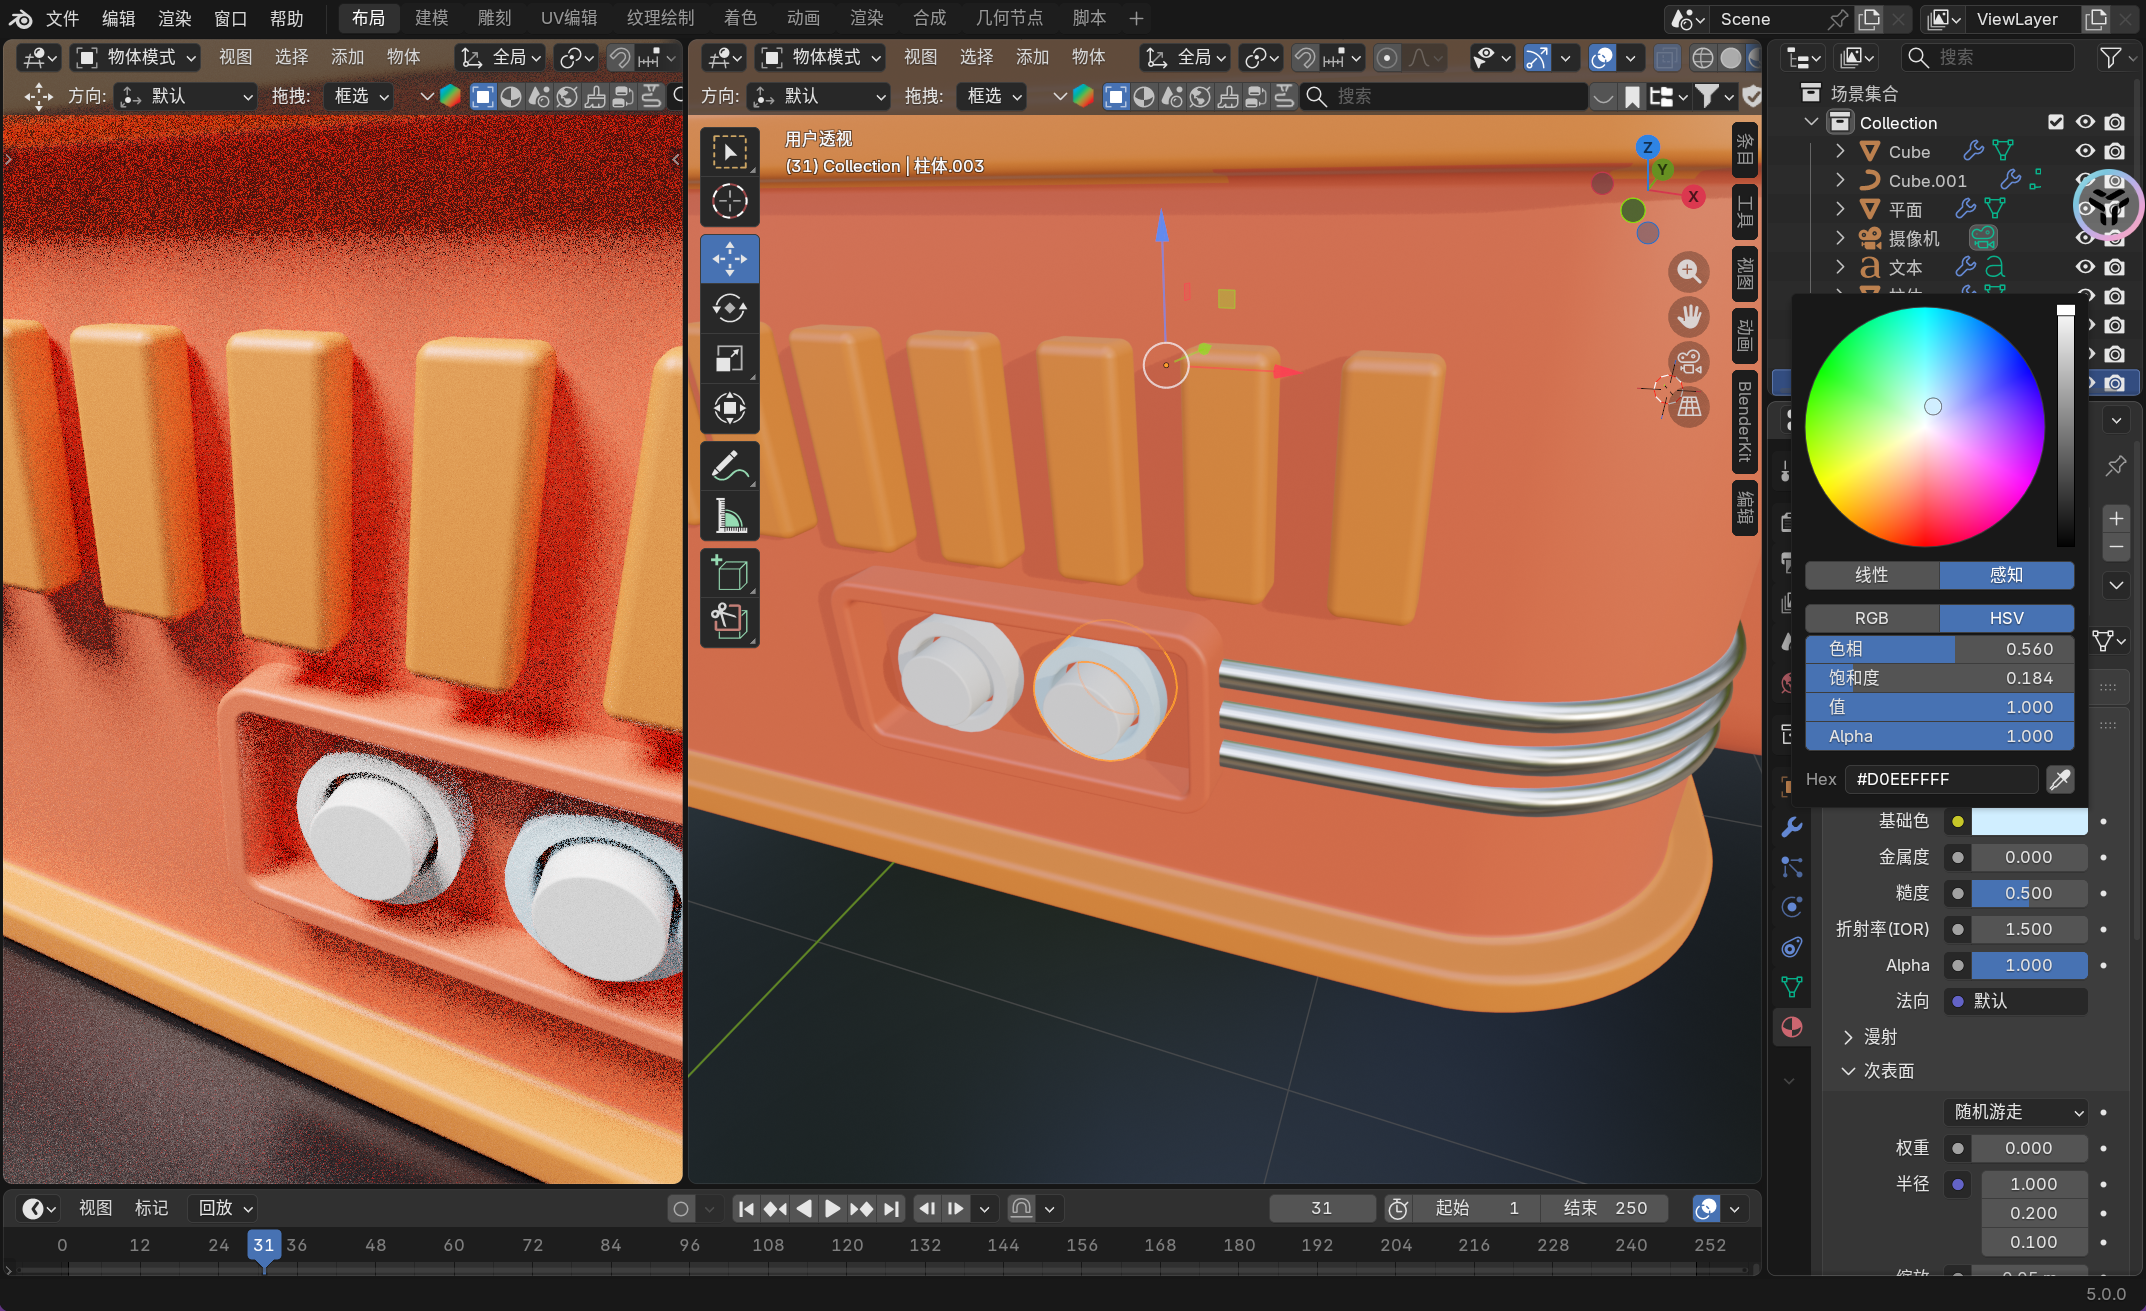Click the color eyedropper next to Hex

point(2059,779)
